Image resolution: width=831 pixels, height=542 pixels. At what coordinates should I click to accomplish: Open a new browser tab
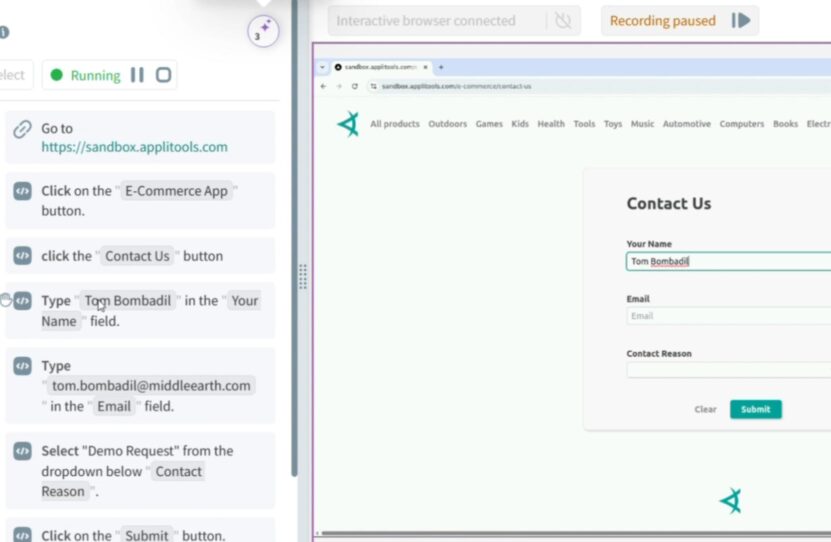coord(441,67)
